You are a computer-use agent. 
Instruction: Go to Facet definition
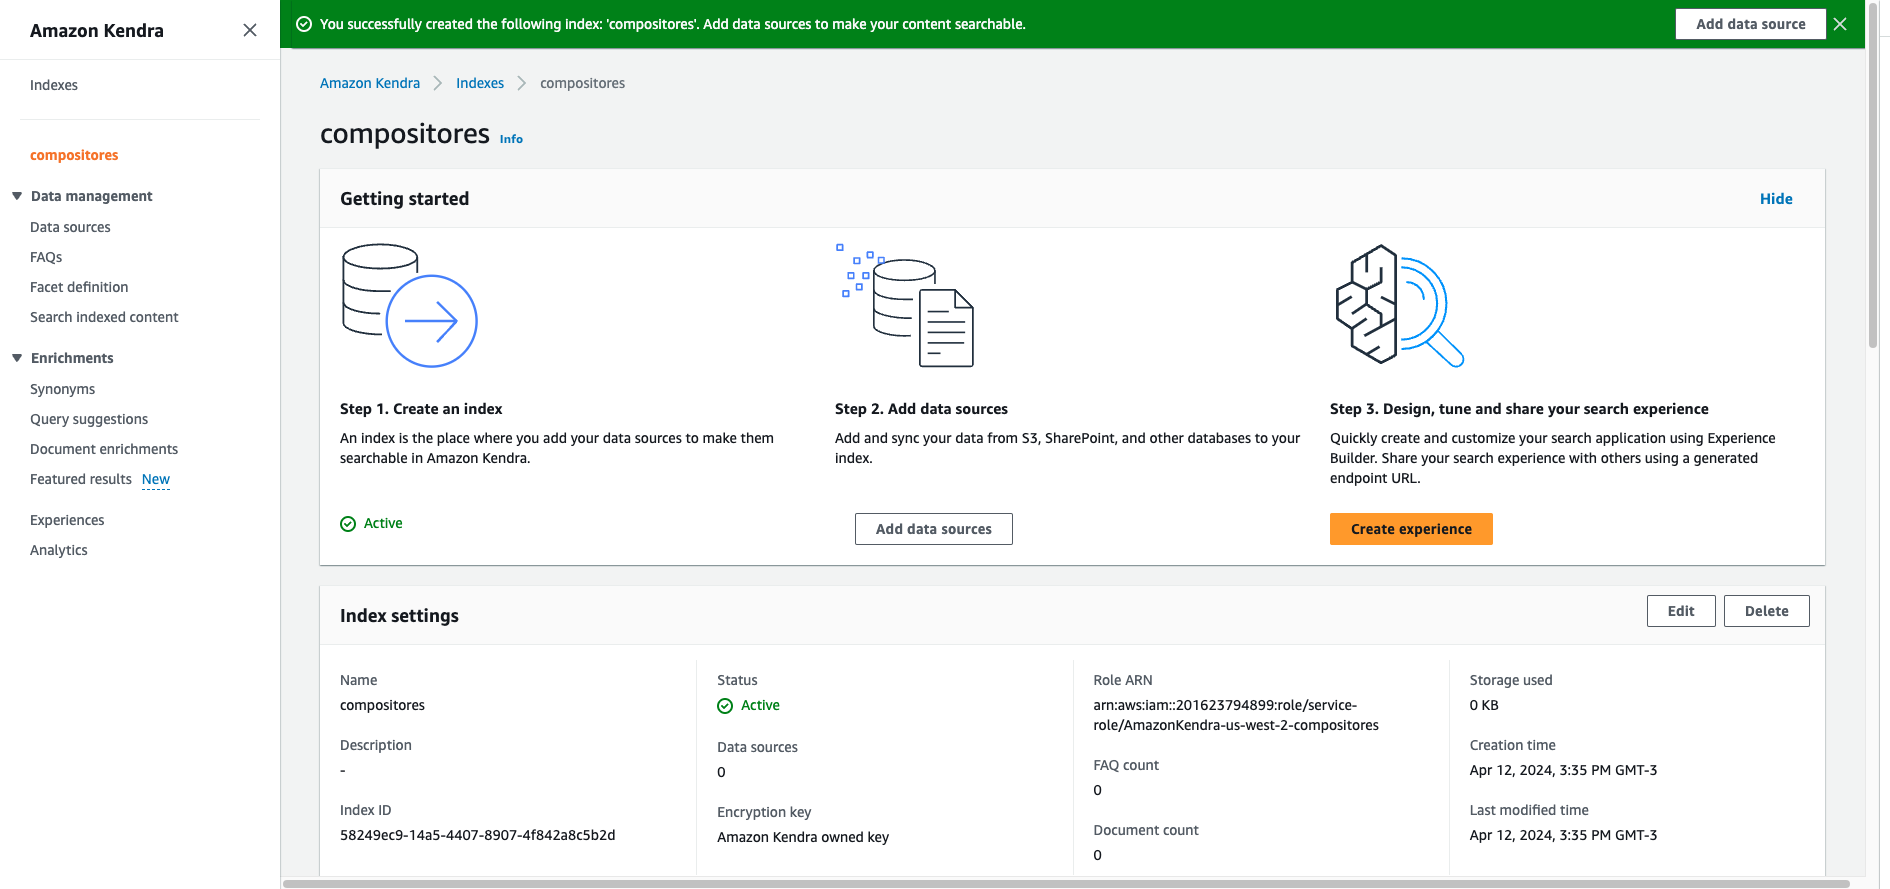click(x=79, y=287)
